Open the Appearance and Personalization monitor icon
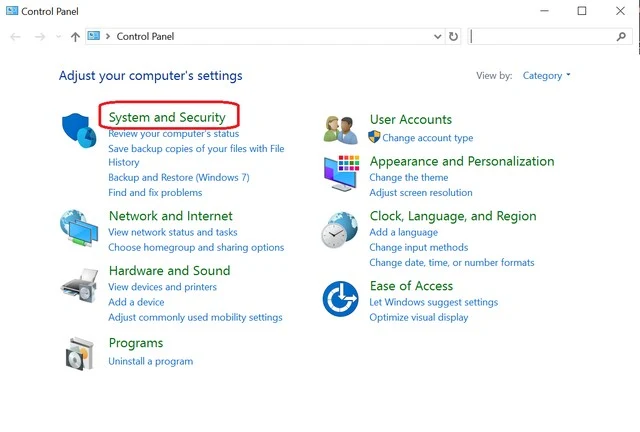The width and height of the screenshot is (640, 432). point(342,173)
